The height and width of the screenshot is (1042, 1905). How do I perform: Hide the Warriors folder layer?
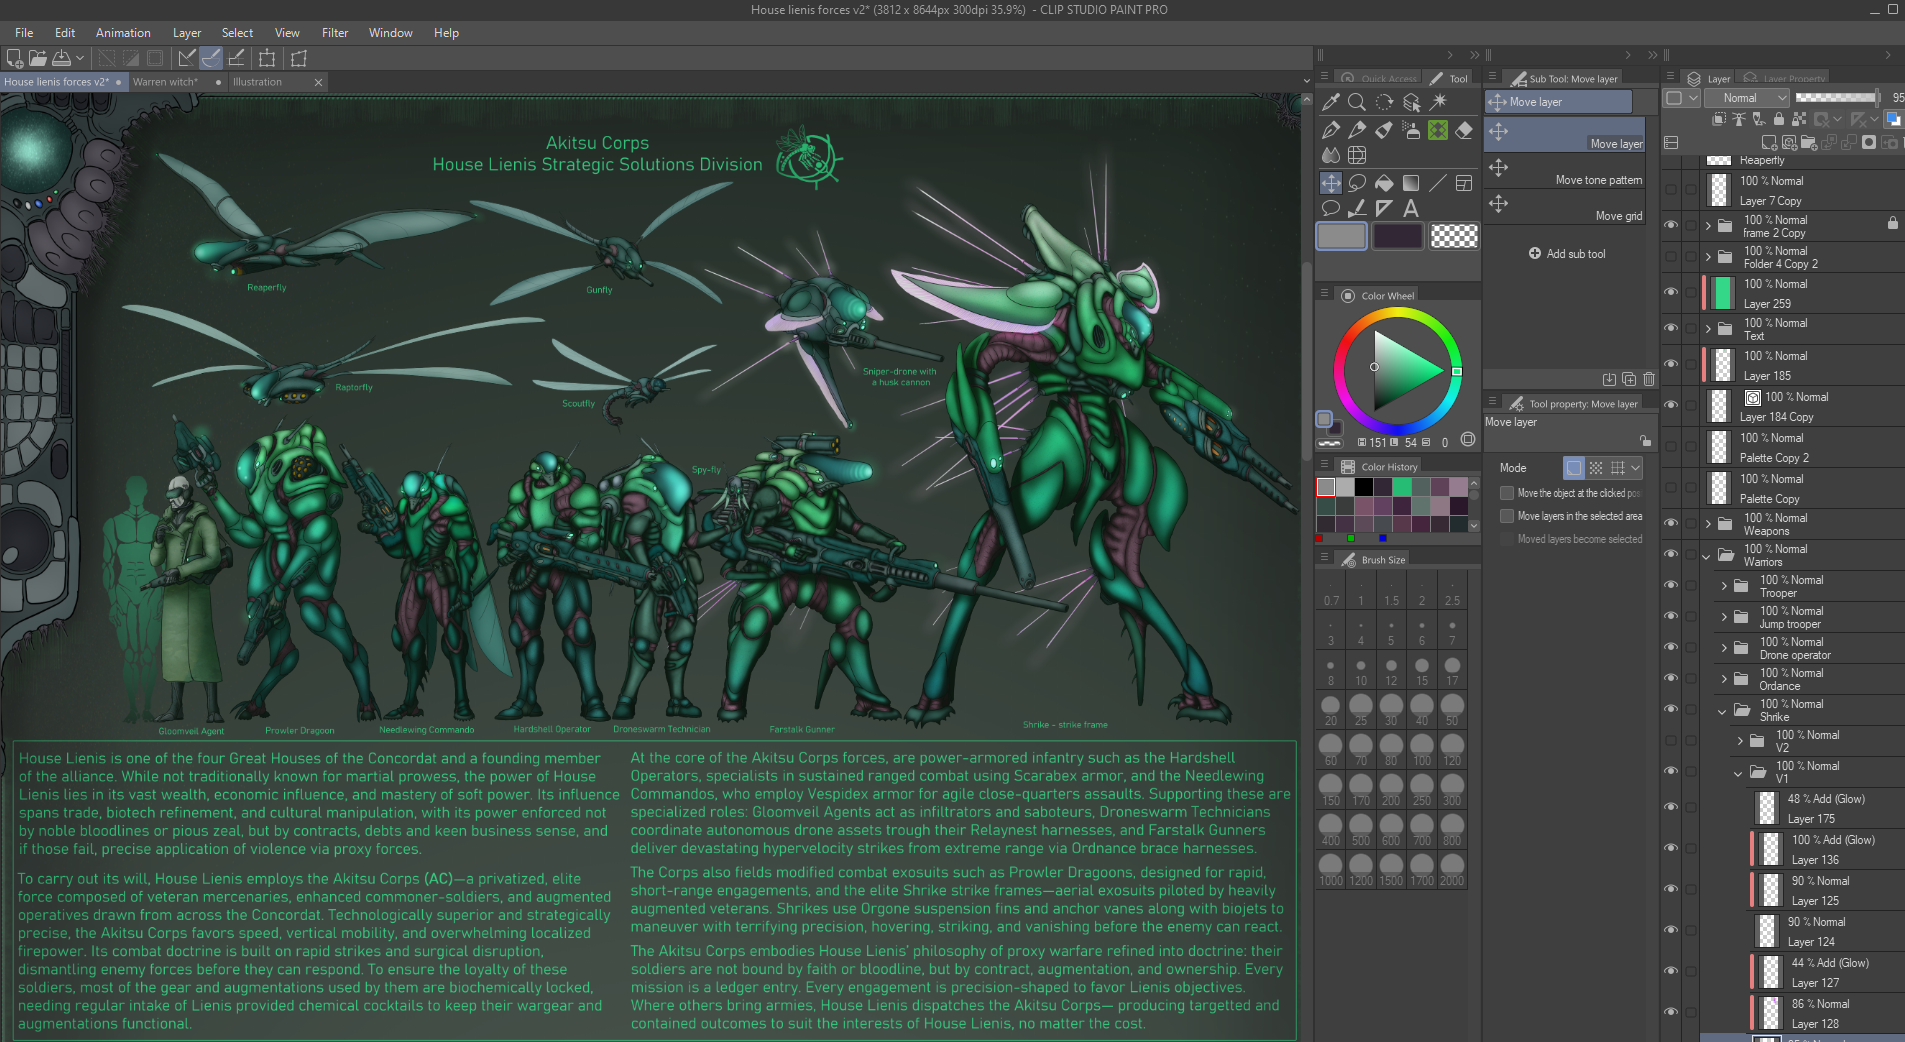[x=1671, y=554]
